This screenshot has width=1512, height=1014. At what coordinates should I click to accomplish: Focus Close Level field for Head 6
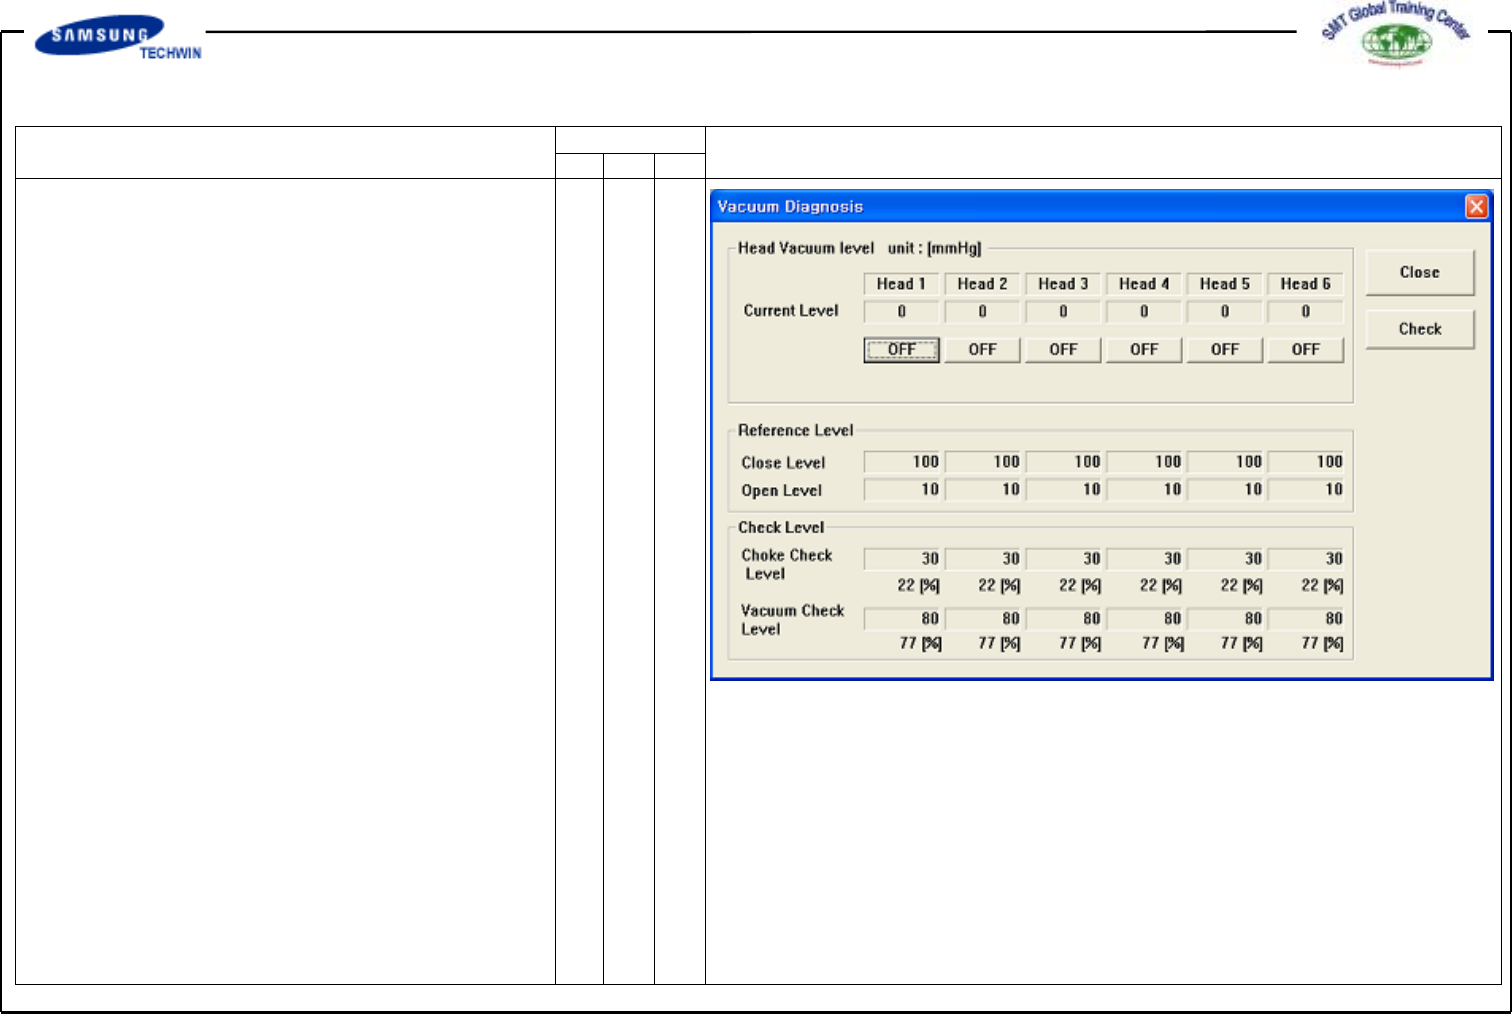(x=1306, y=462)
